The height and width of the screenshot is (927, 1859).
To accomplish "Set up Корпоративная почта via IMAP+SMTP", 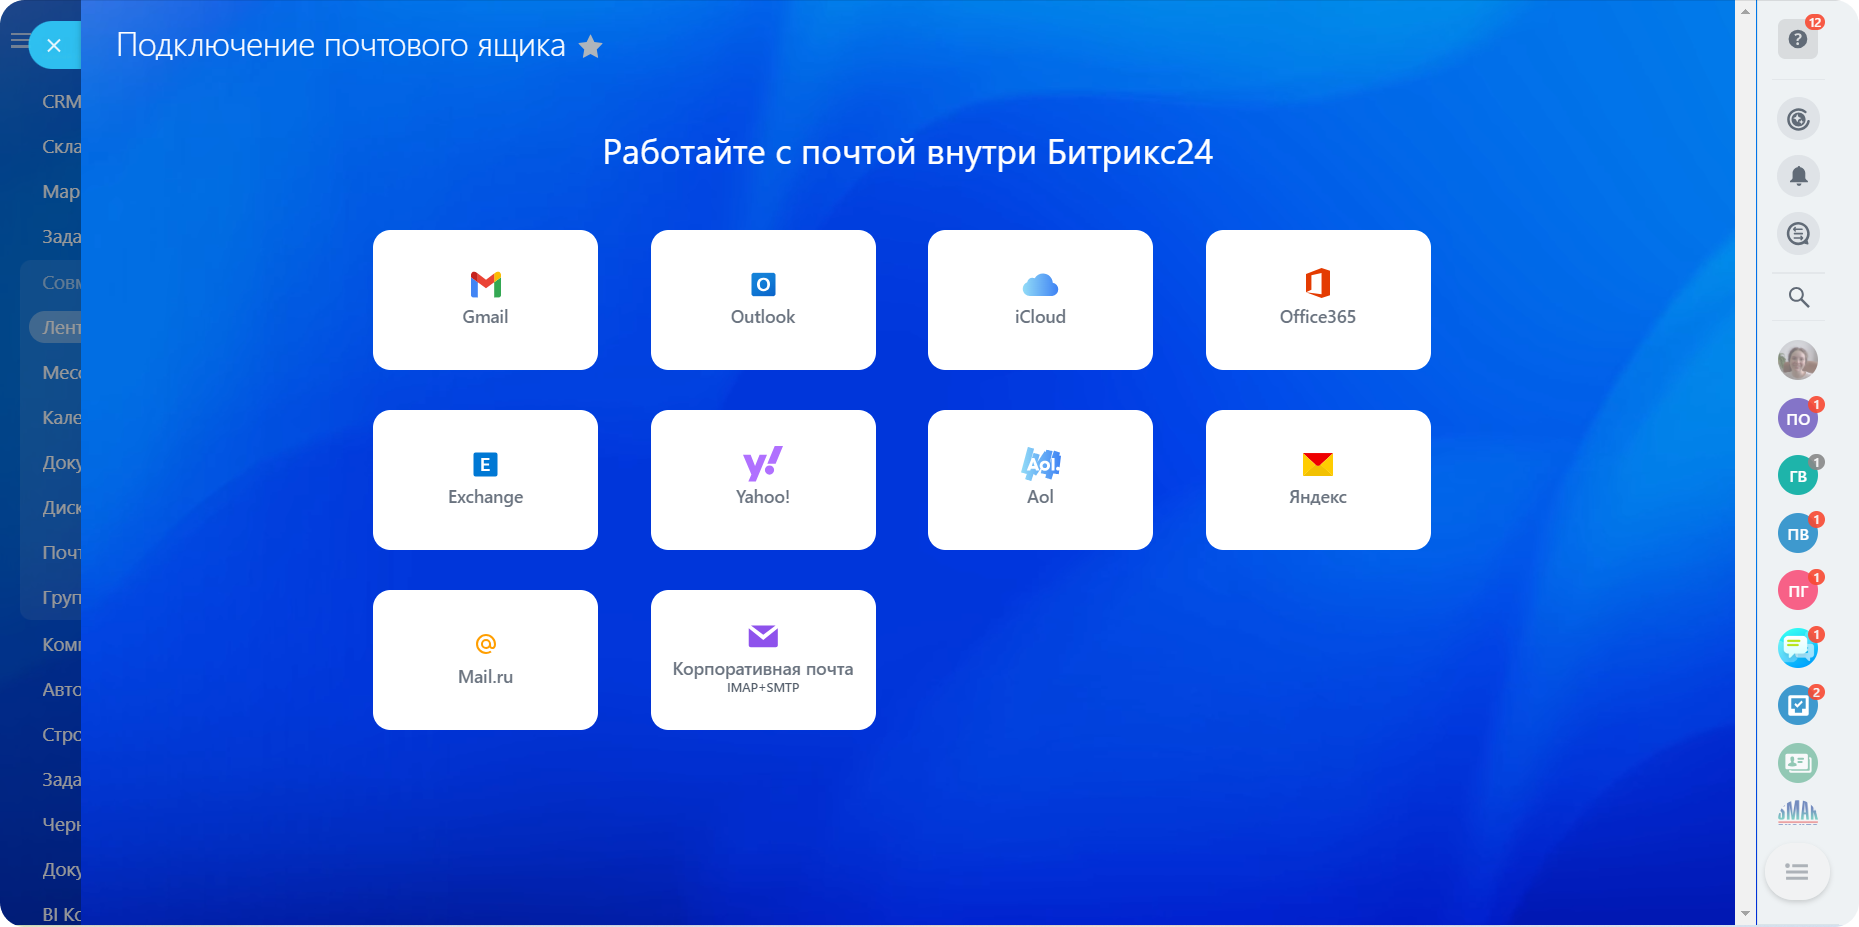I will coord(763,660).
